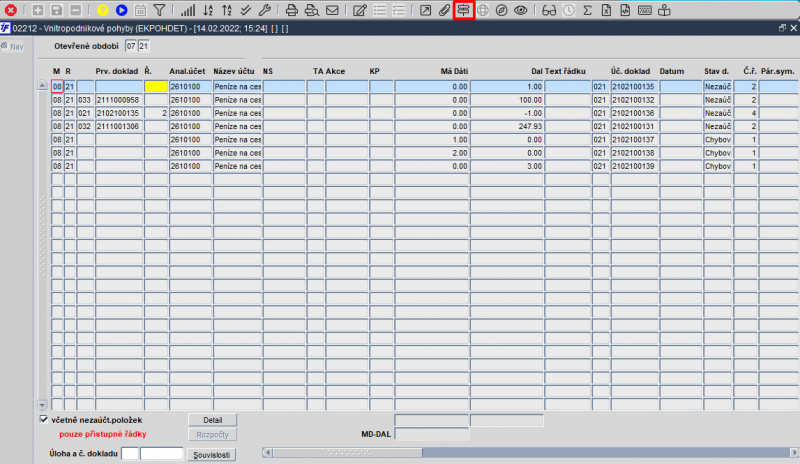Click the print preview icon
Image resolution: width=800 pixels, height=464 pixels.
(311, 10)
